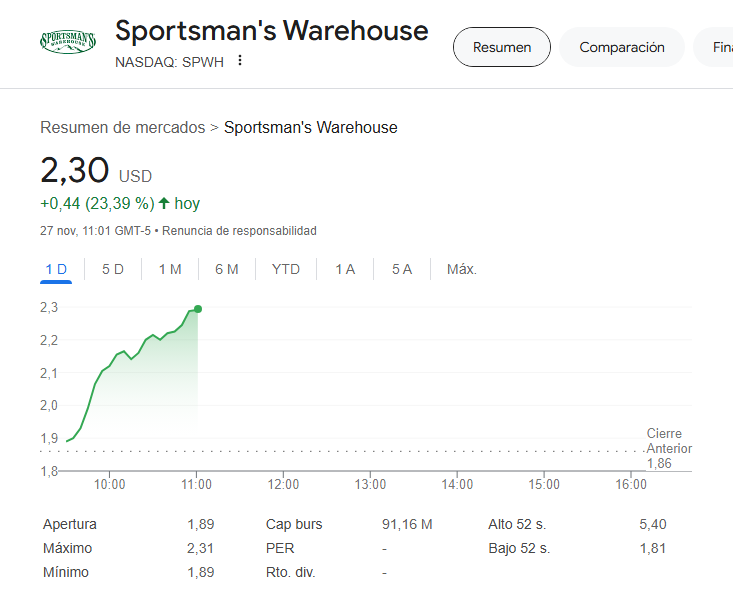This screenshot has height=589, width=733.
Task: Open the Renuncia de responsabilidad link
Action: 239,231
